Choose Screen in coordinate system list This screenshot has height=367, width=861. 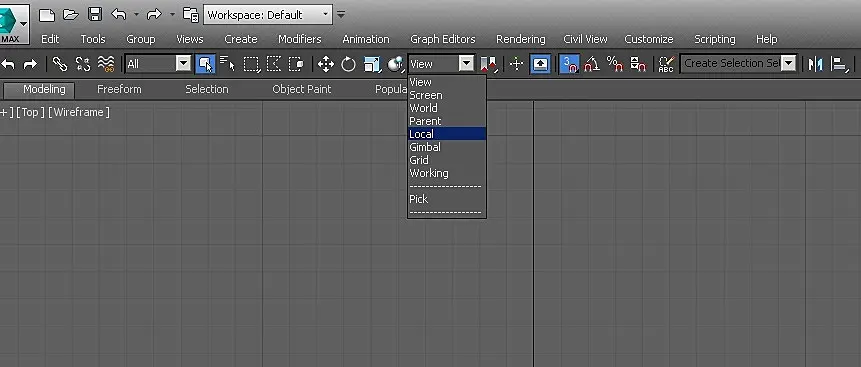point(446,95)
